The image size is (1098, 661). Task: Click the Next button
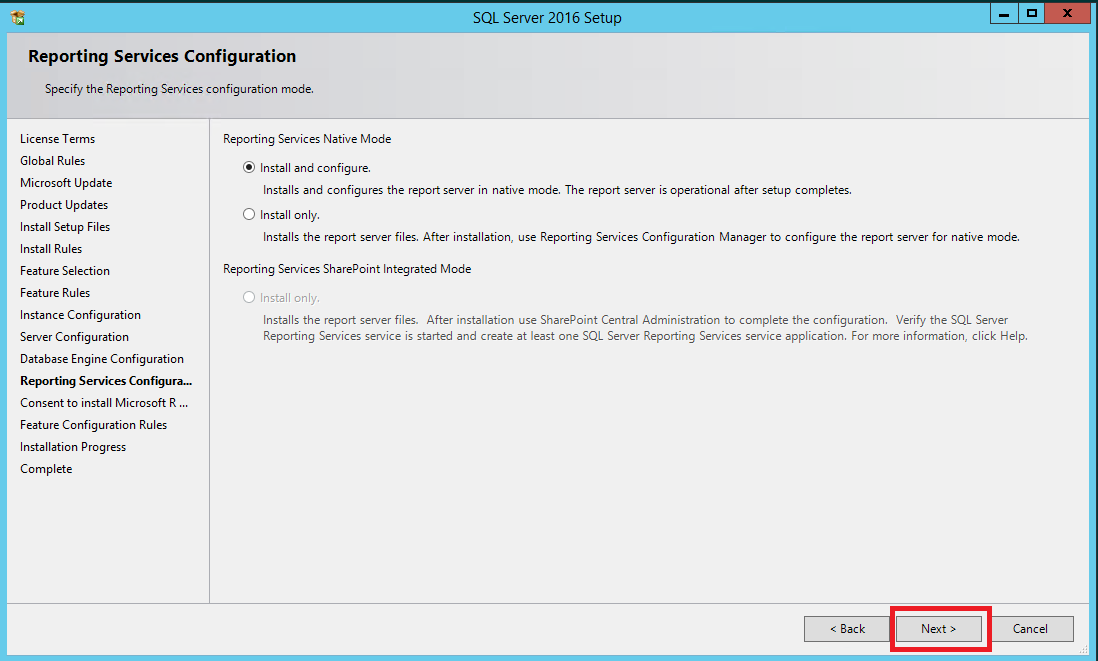[x=938, y=629]
